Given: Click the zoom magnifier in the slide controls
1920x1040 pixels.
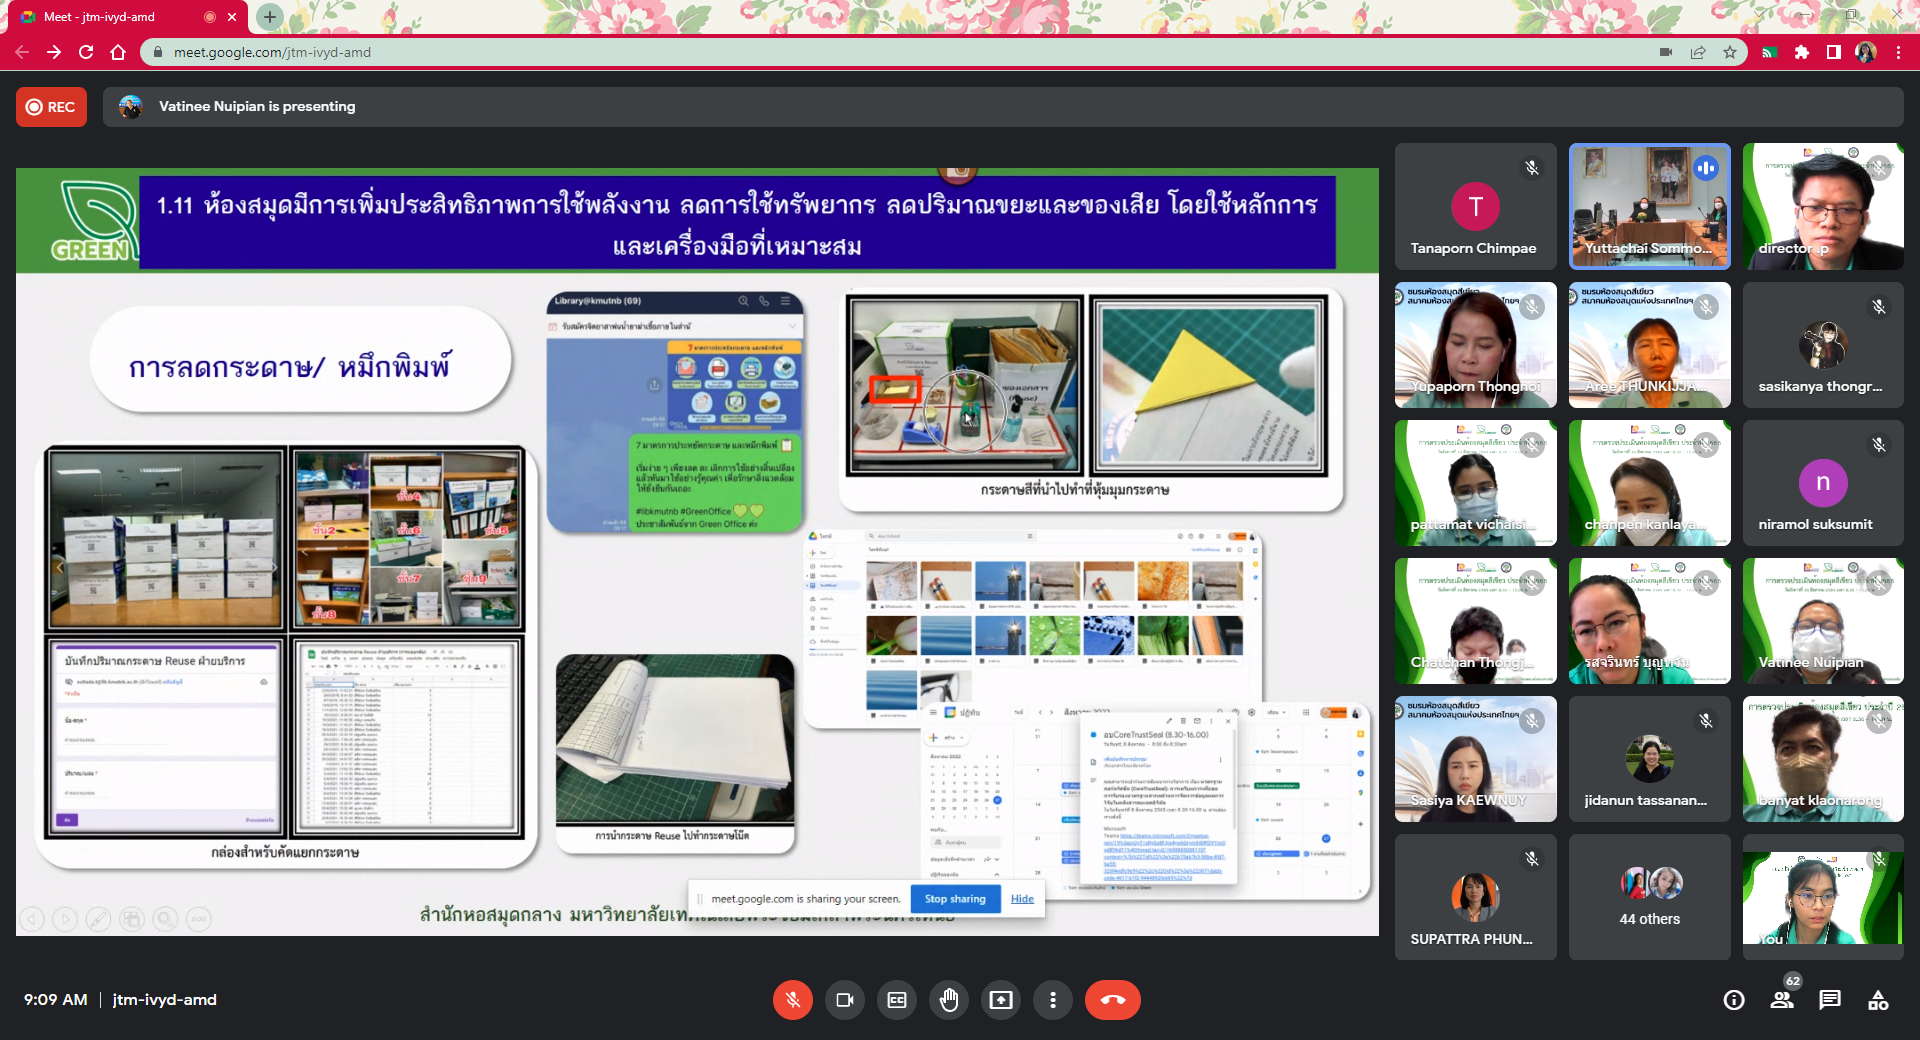Looking at the screenshot, I should click(165, 918).
